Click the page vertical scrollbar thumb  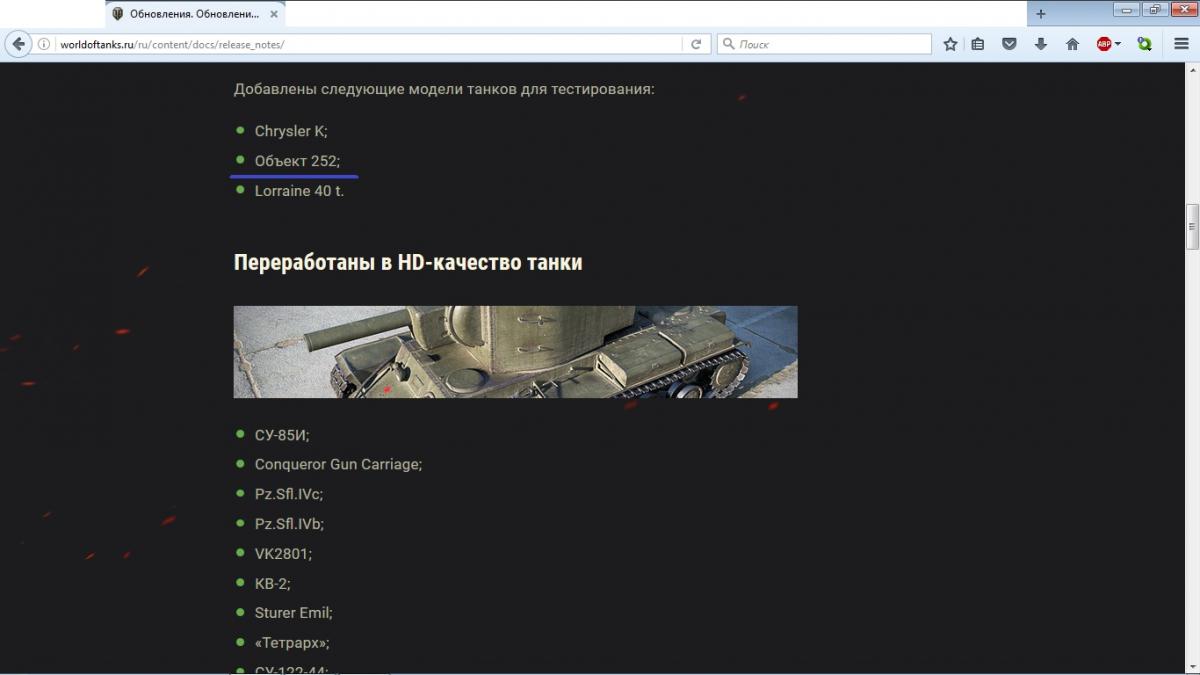point(1192,226)
